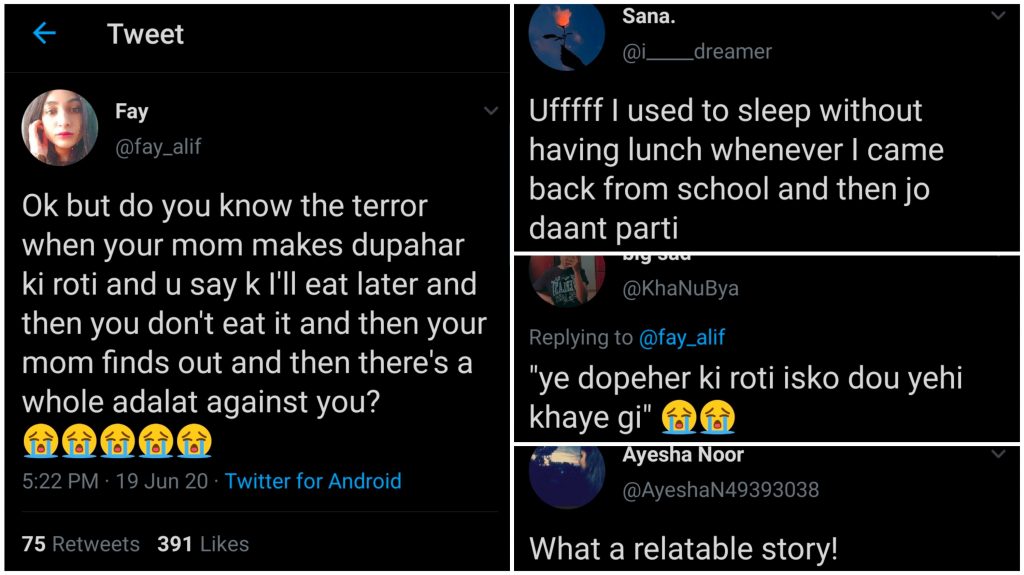Open Sana's rose profile picture
The width and height of the screenshot is (1024, 575).
[567, 38]
